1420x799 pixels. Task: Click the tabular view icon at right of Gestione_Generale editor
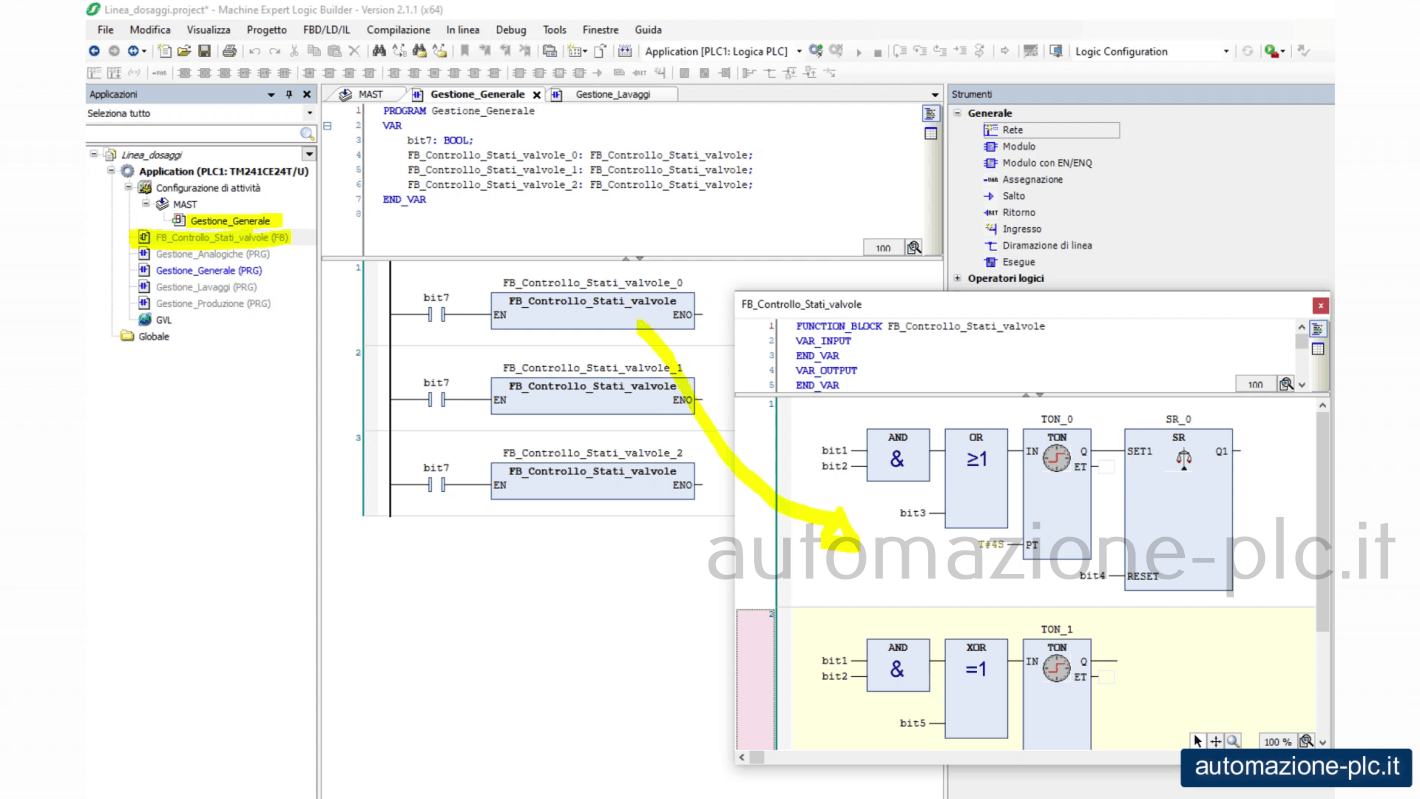point(931,134)
